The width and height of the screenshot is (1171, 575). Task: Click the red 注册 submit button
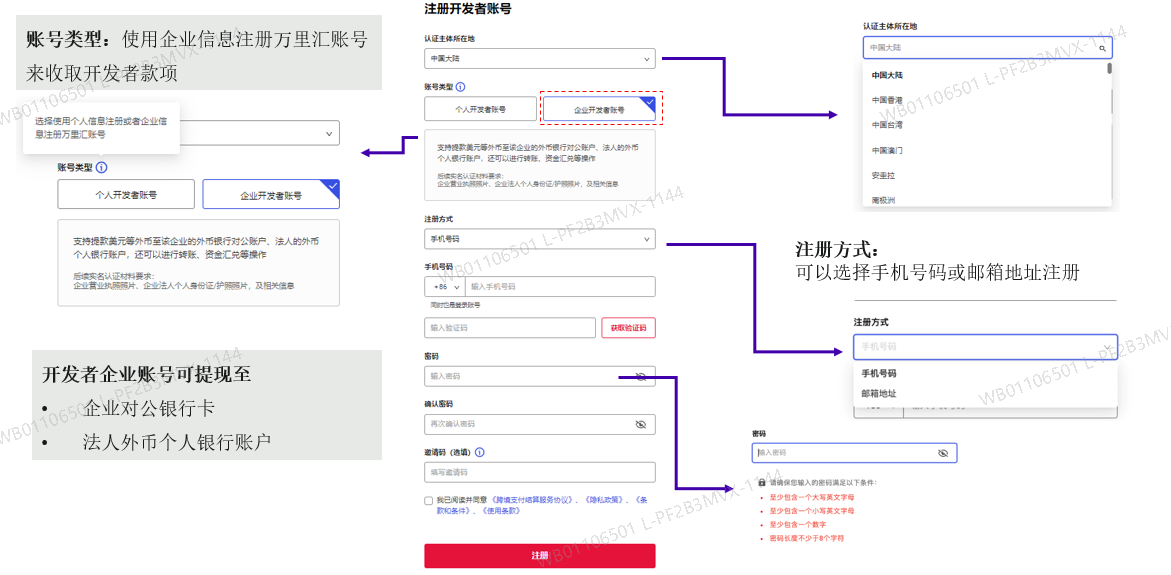pyautogui.click(x=540, y=556)
